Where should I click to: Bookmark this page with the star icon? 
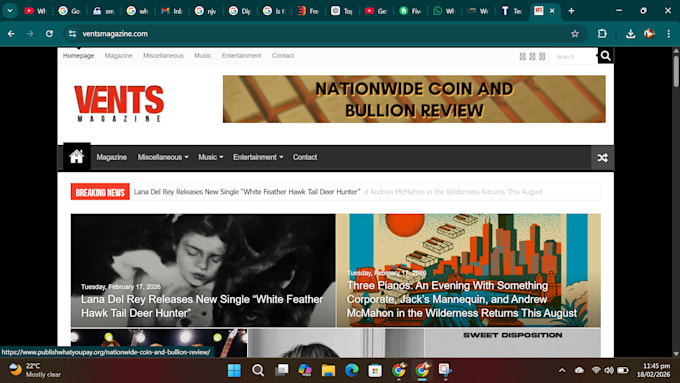(x=575, y=33)
